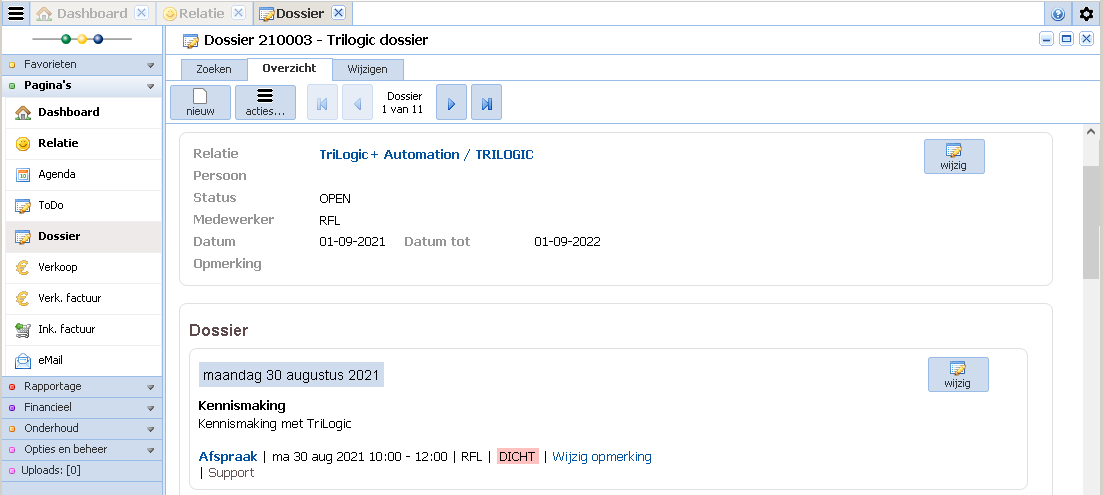Go to the next dossier record
The height and width of the screenshot is (495, 1103).
click(x=451, y=103)
